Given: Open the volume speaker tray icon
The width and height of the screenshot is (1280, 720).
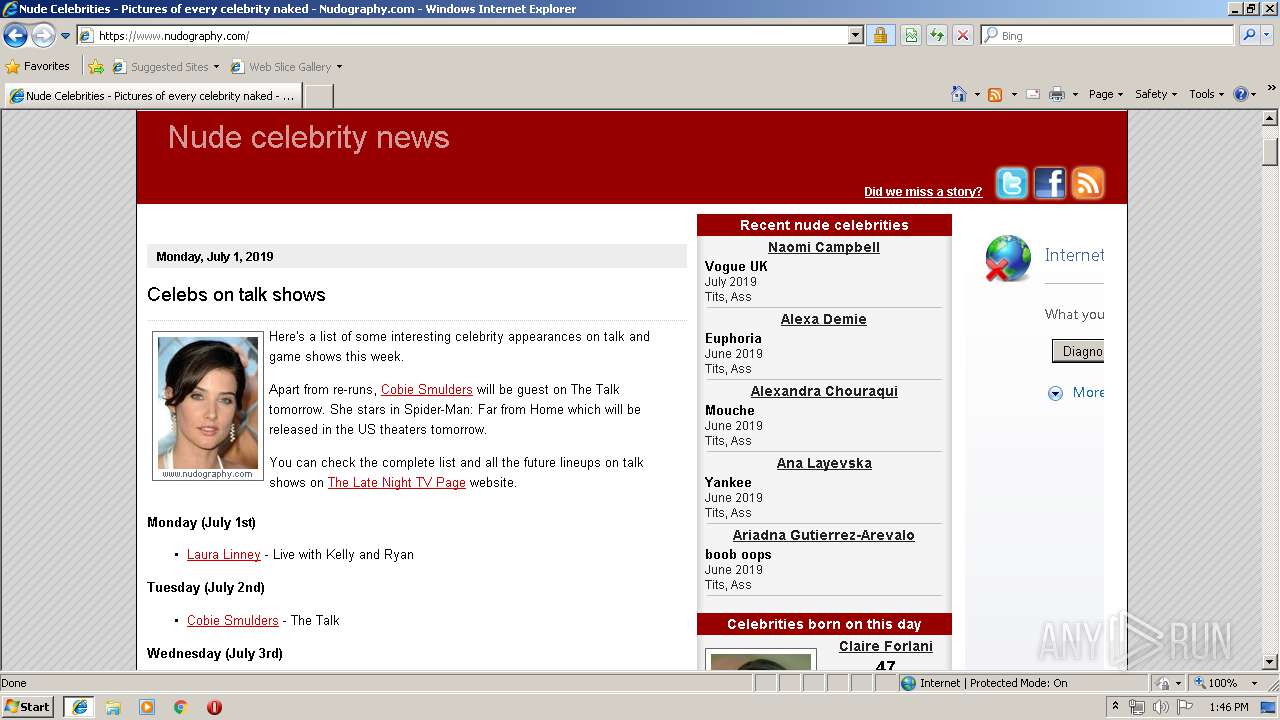Looking at the screenshot, I should [1160, 707].
